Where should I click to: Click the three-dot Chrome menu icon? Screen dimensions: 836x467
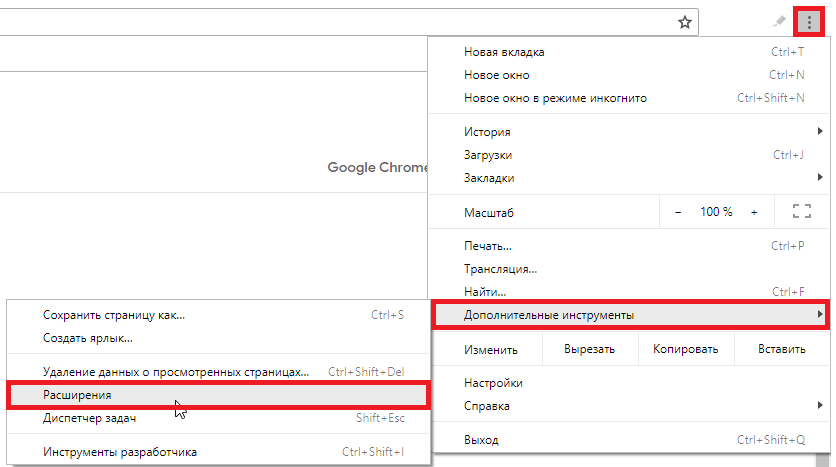point(810,22)
